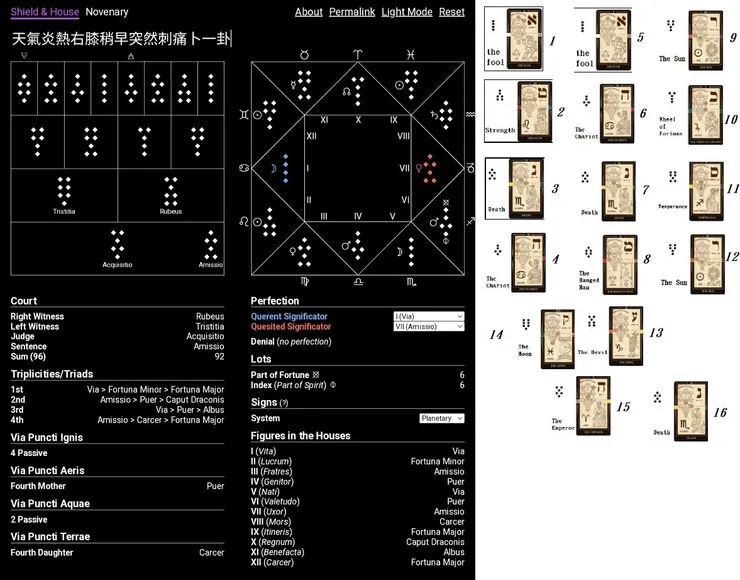The height and width of the screenshot is (580, 740).
Task: Select tarot card 10 Wheel of Fortune
Action: pos(706,114)
